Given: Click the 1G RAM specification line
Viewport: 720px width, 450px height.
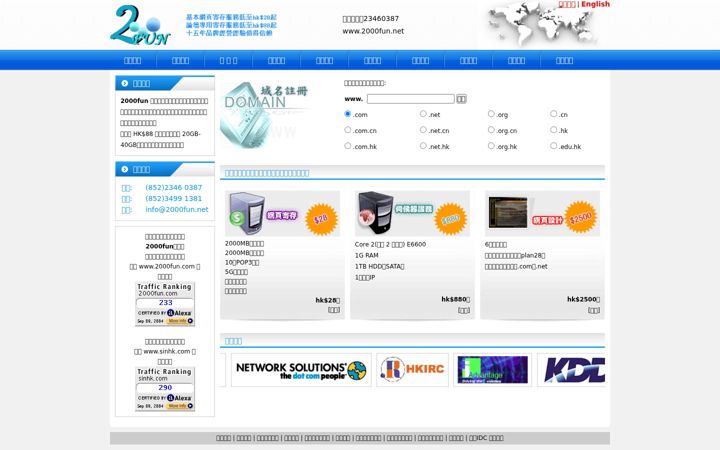Looking at the screenshot, I should pyautogui.click(x=366, y=255).
